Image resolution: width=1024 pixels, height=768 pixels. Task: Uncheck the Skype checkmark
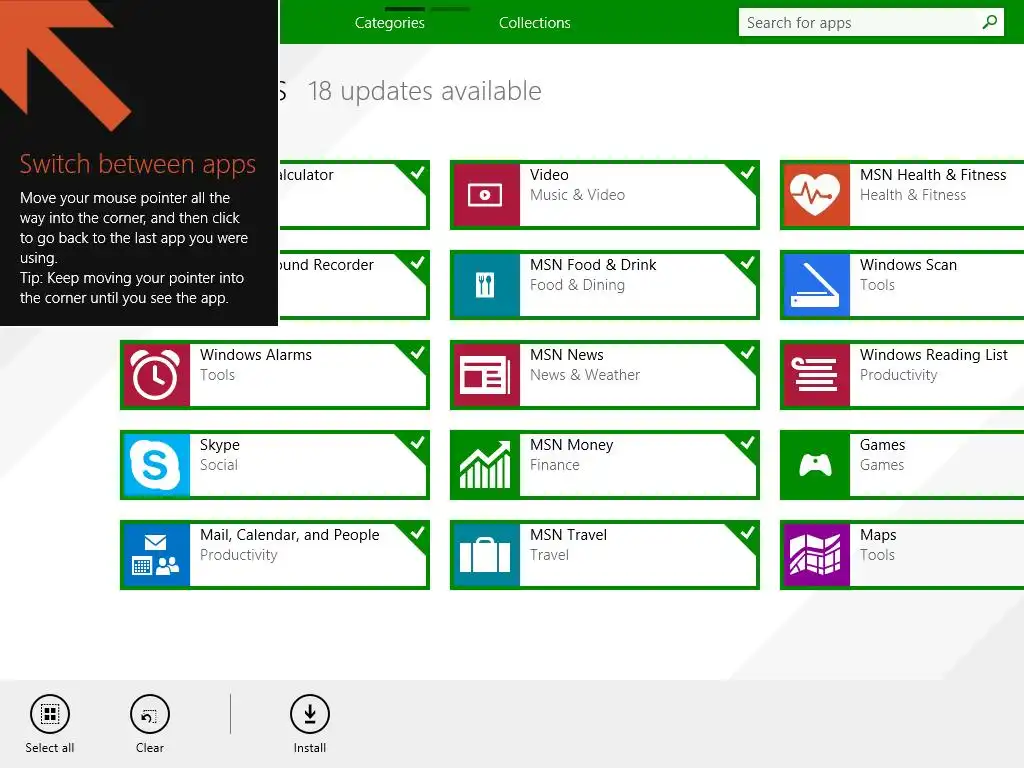pos(417,443)
